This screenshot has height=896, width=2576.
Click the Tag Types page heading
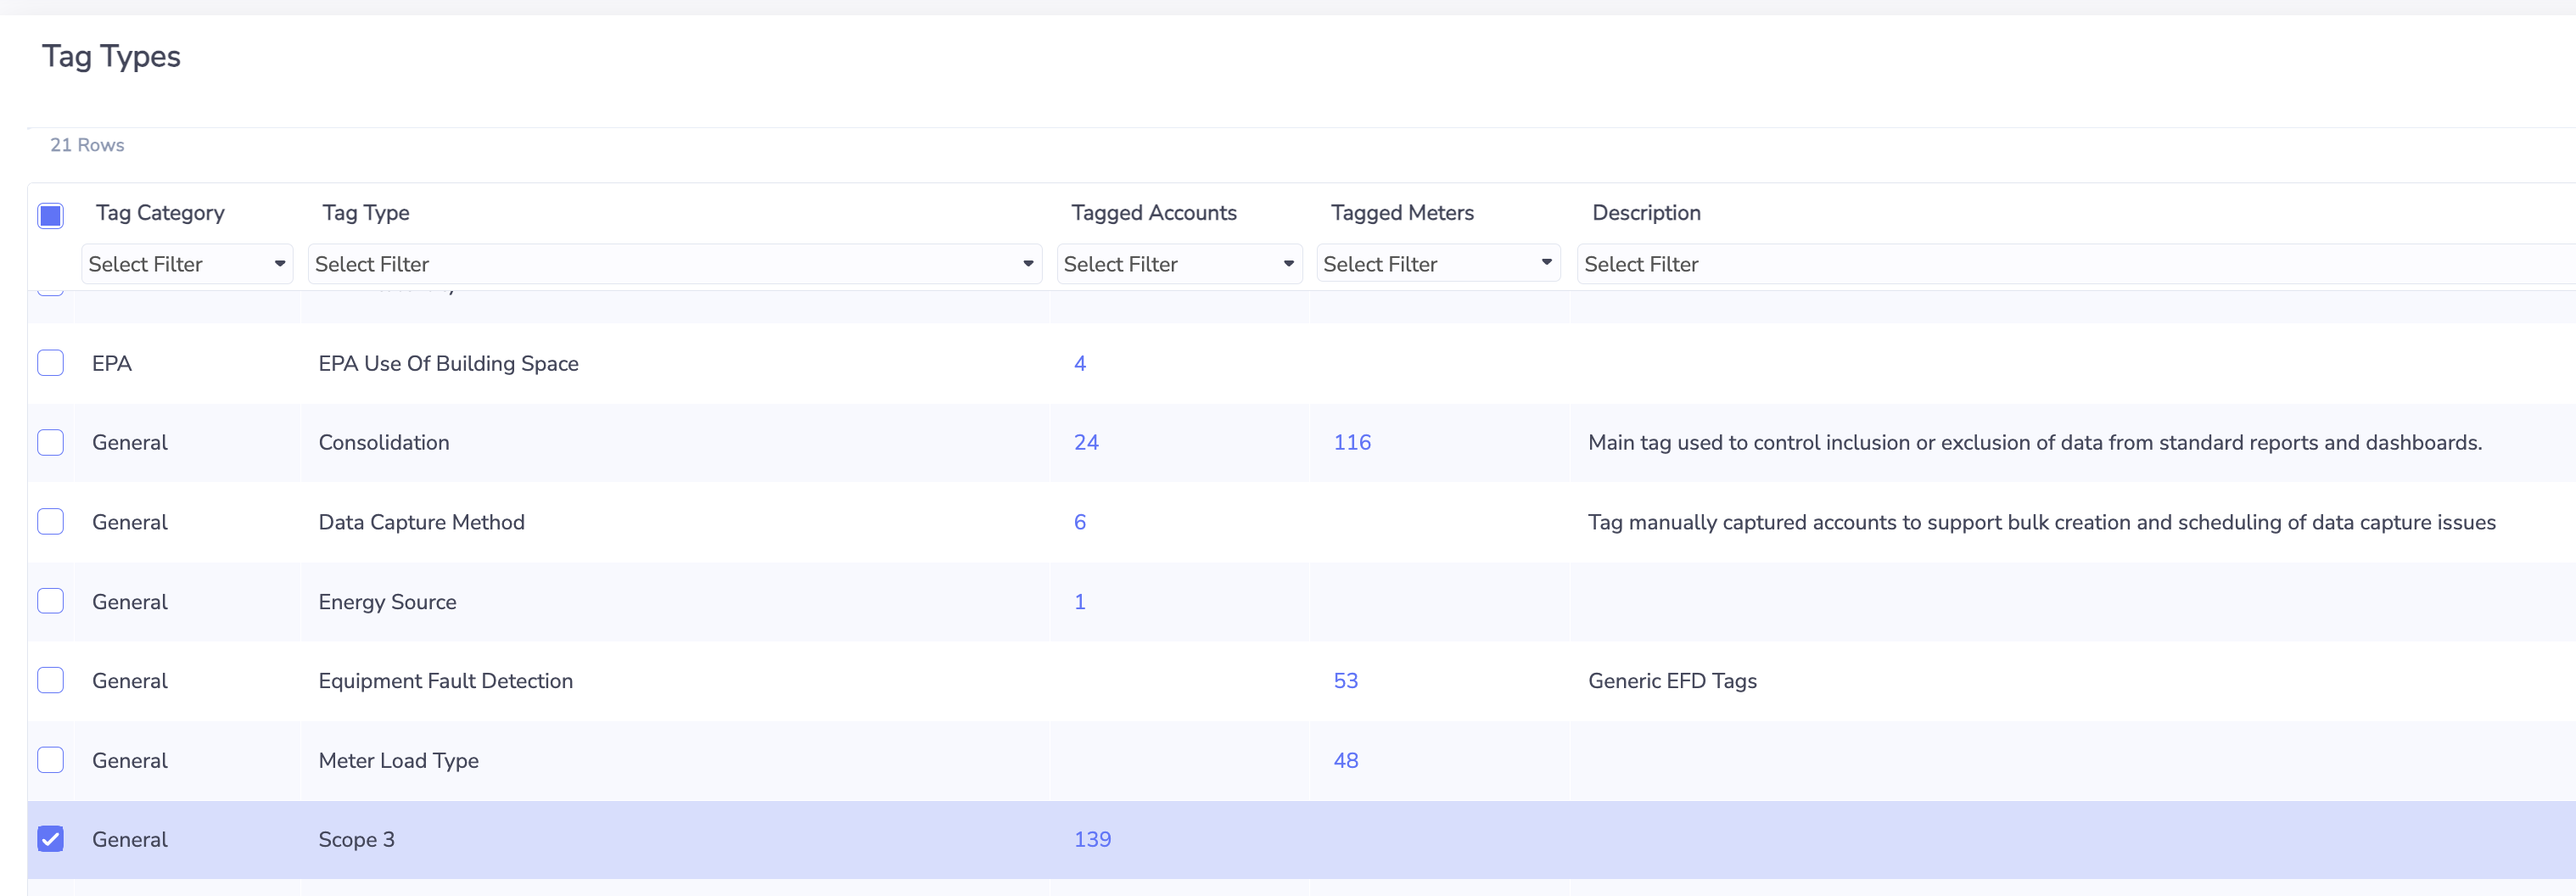tap(111, 56)
